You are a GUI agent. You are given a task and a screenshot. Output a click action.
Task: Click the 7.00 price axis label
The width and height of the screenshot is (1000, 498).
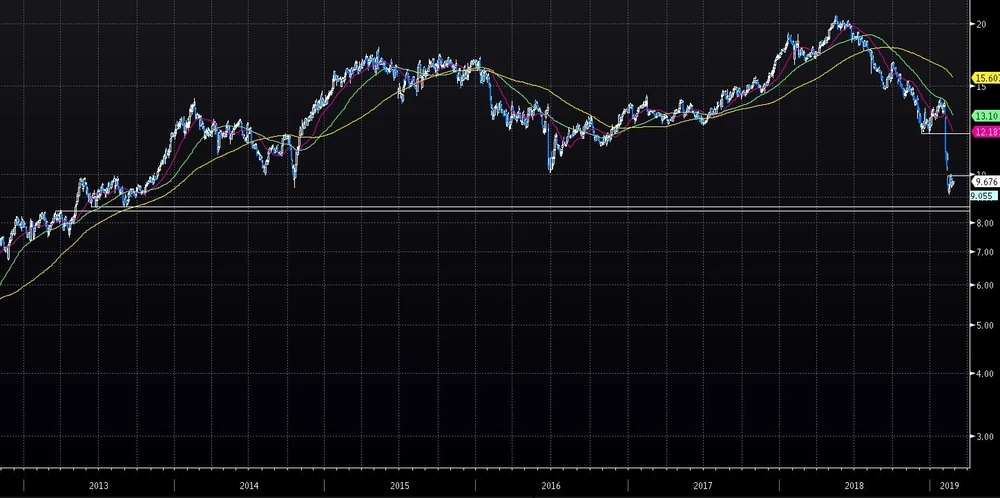click(984, 254)
